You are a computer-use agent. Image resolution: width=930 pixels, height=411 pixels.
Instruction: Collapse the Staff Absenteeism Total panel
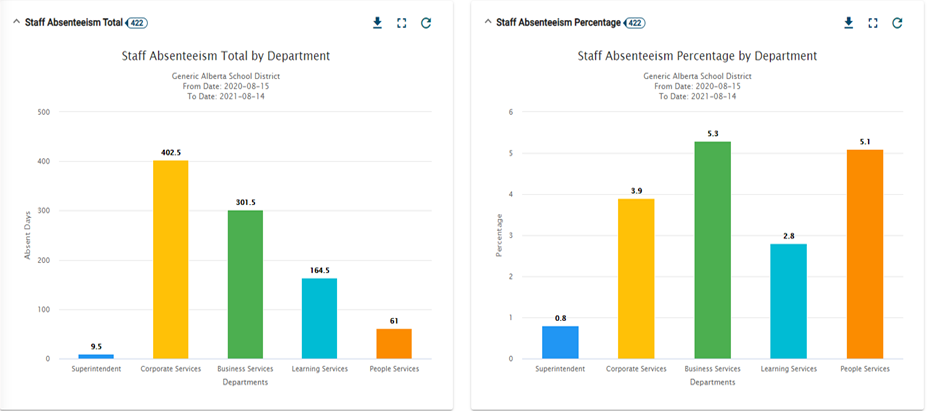(15, 22)
